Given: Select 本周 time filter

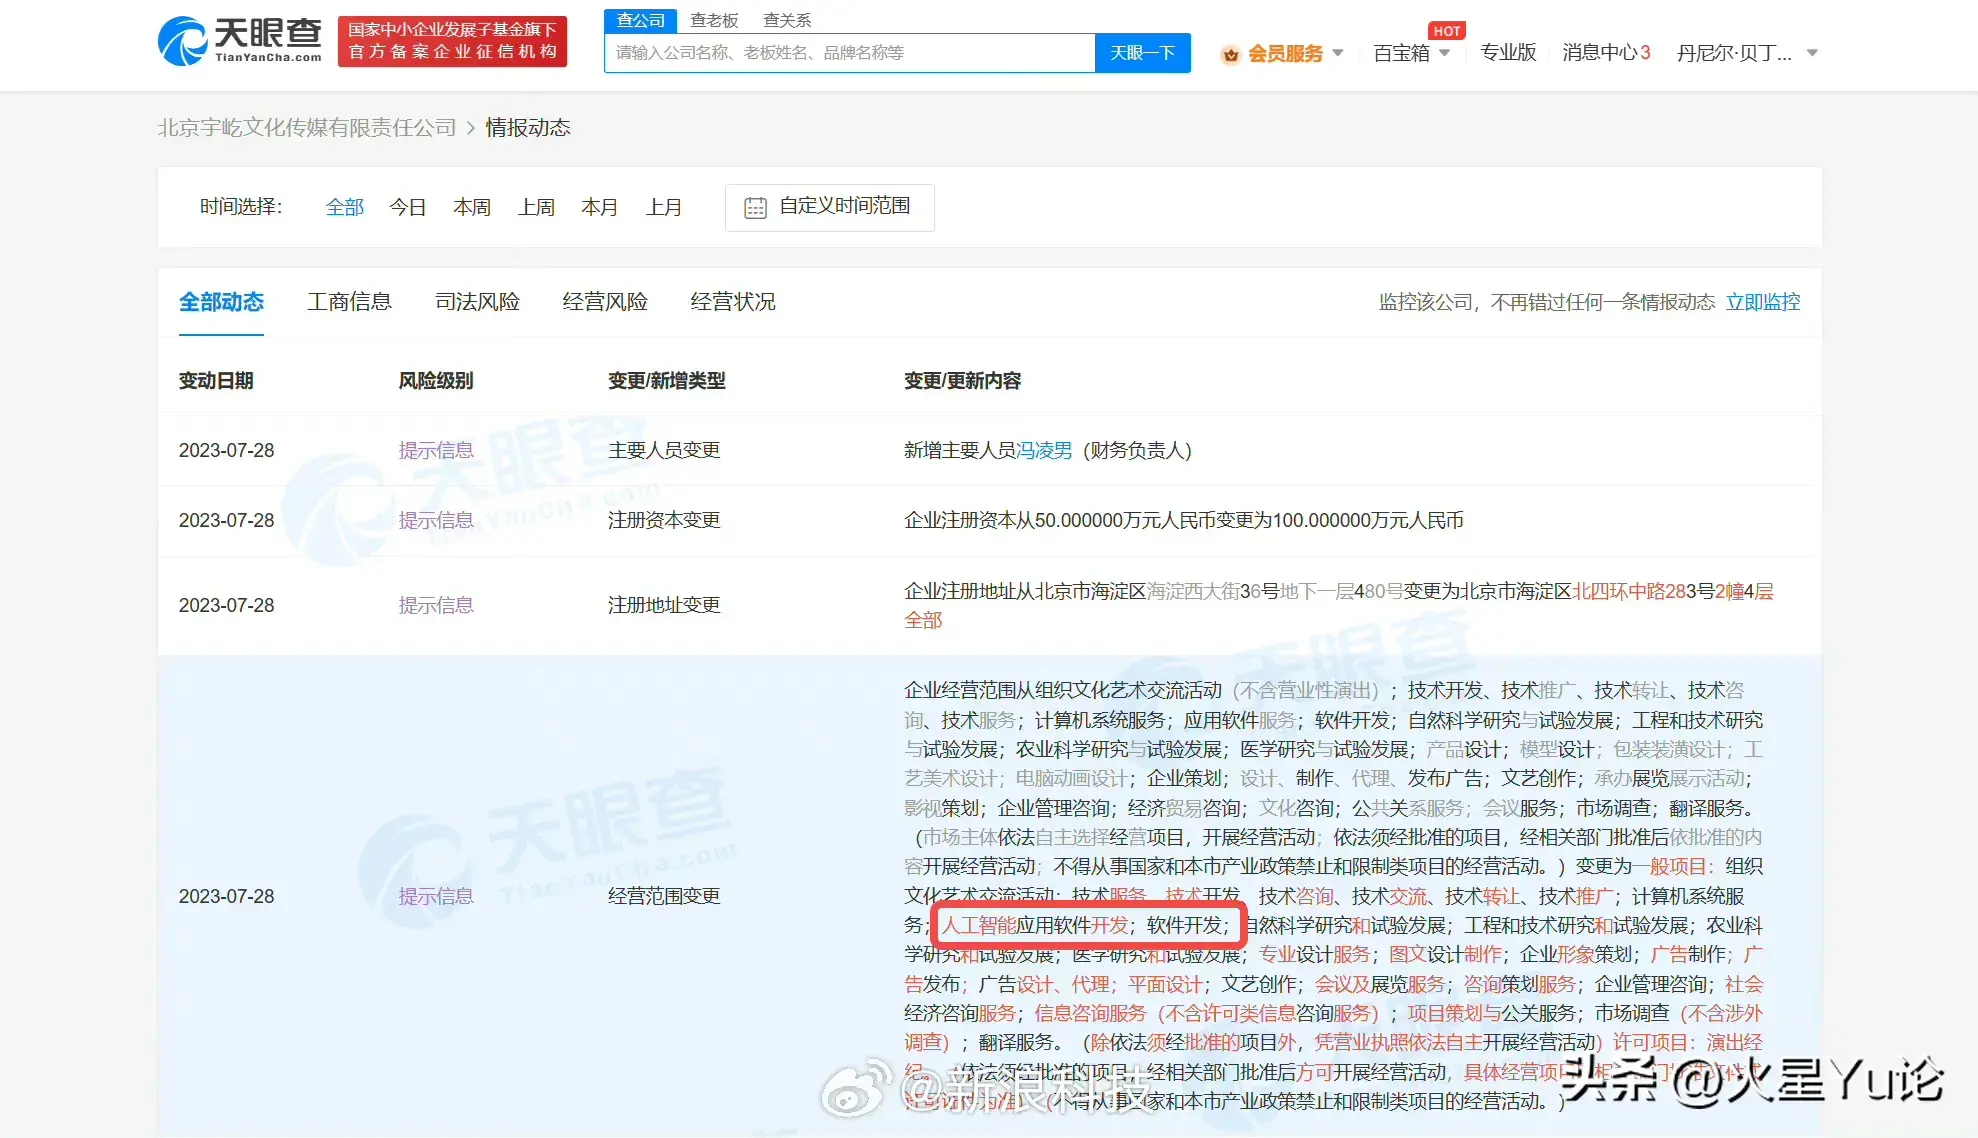Looking at the screenshot, I should pos(472,207).
